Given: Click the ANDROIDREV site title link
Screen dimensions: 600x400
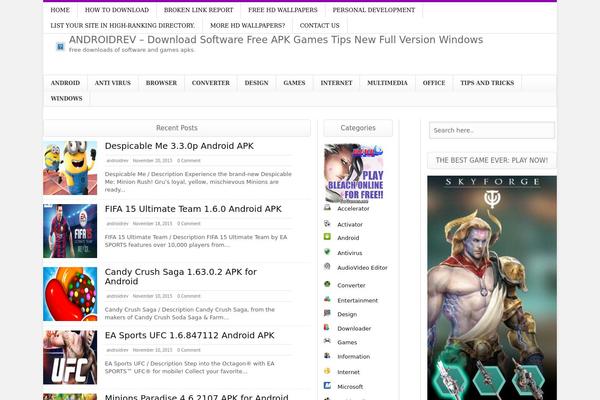Looking at the screenshot, I should coord(276,40).
